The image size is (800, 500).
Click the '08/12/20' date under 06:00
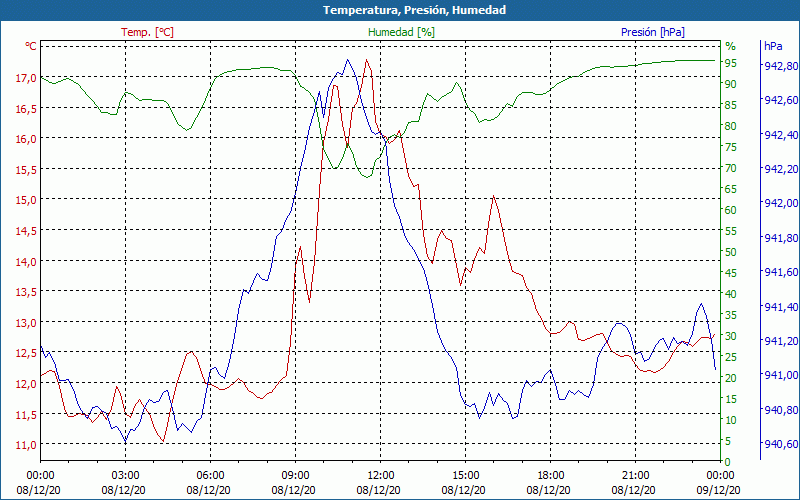click(208, 491)
